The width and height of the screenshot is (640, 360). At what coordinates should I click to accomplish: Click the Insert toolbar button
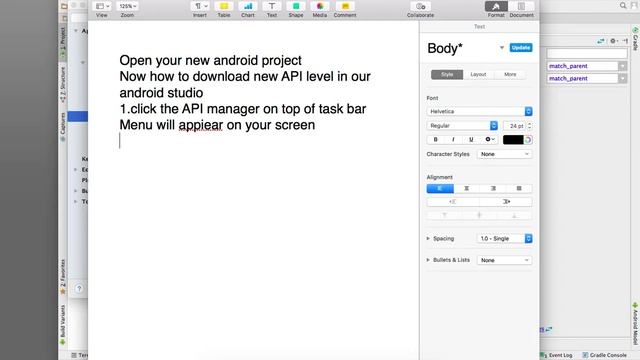click(x=200, y=7)
